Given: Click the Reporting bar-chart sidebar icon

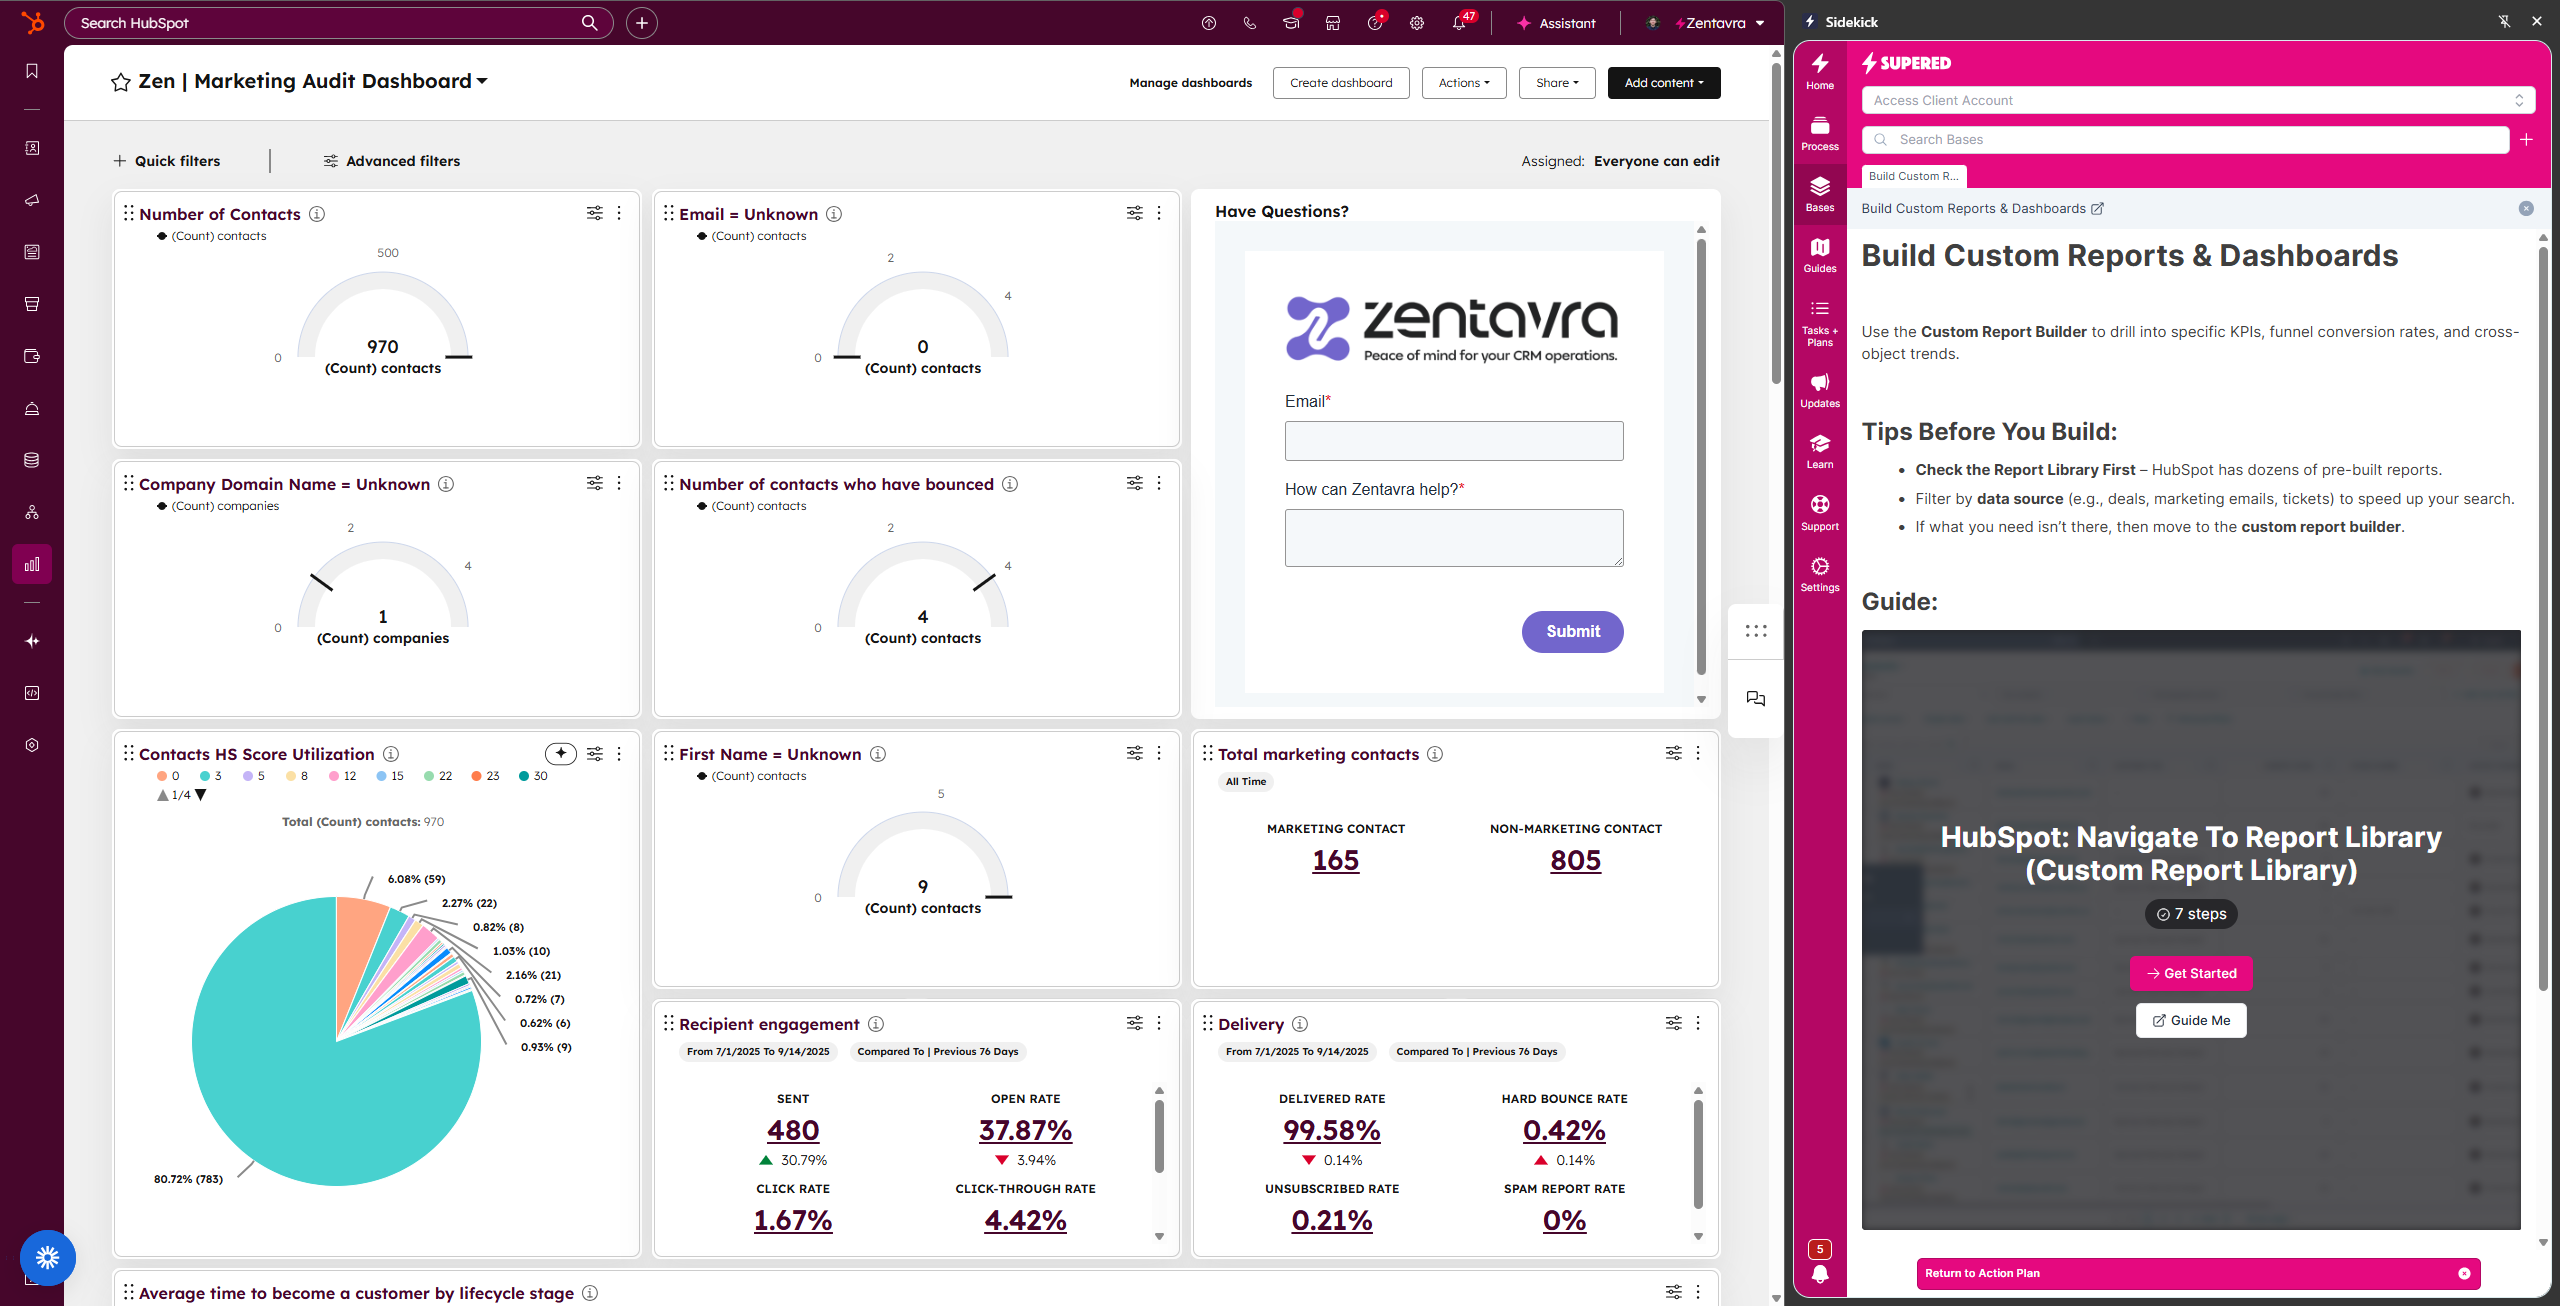Looking at the screenshot, I should point(32,564).
